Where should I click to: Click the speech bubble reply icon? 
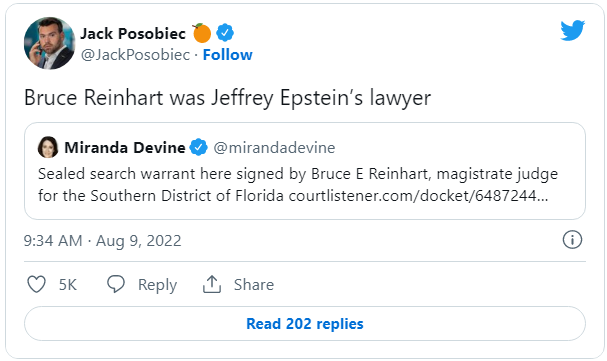pyautogui.click(x=116, y=284)
